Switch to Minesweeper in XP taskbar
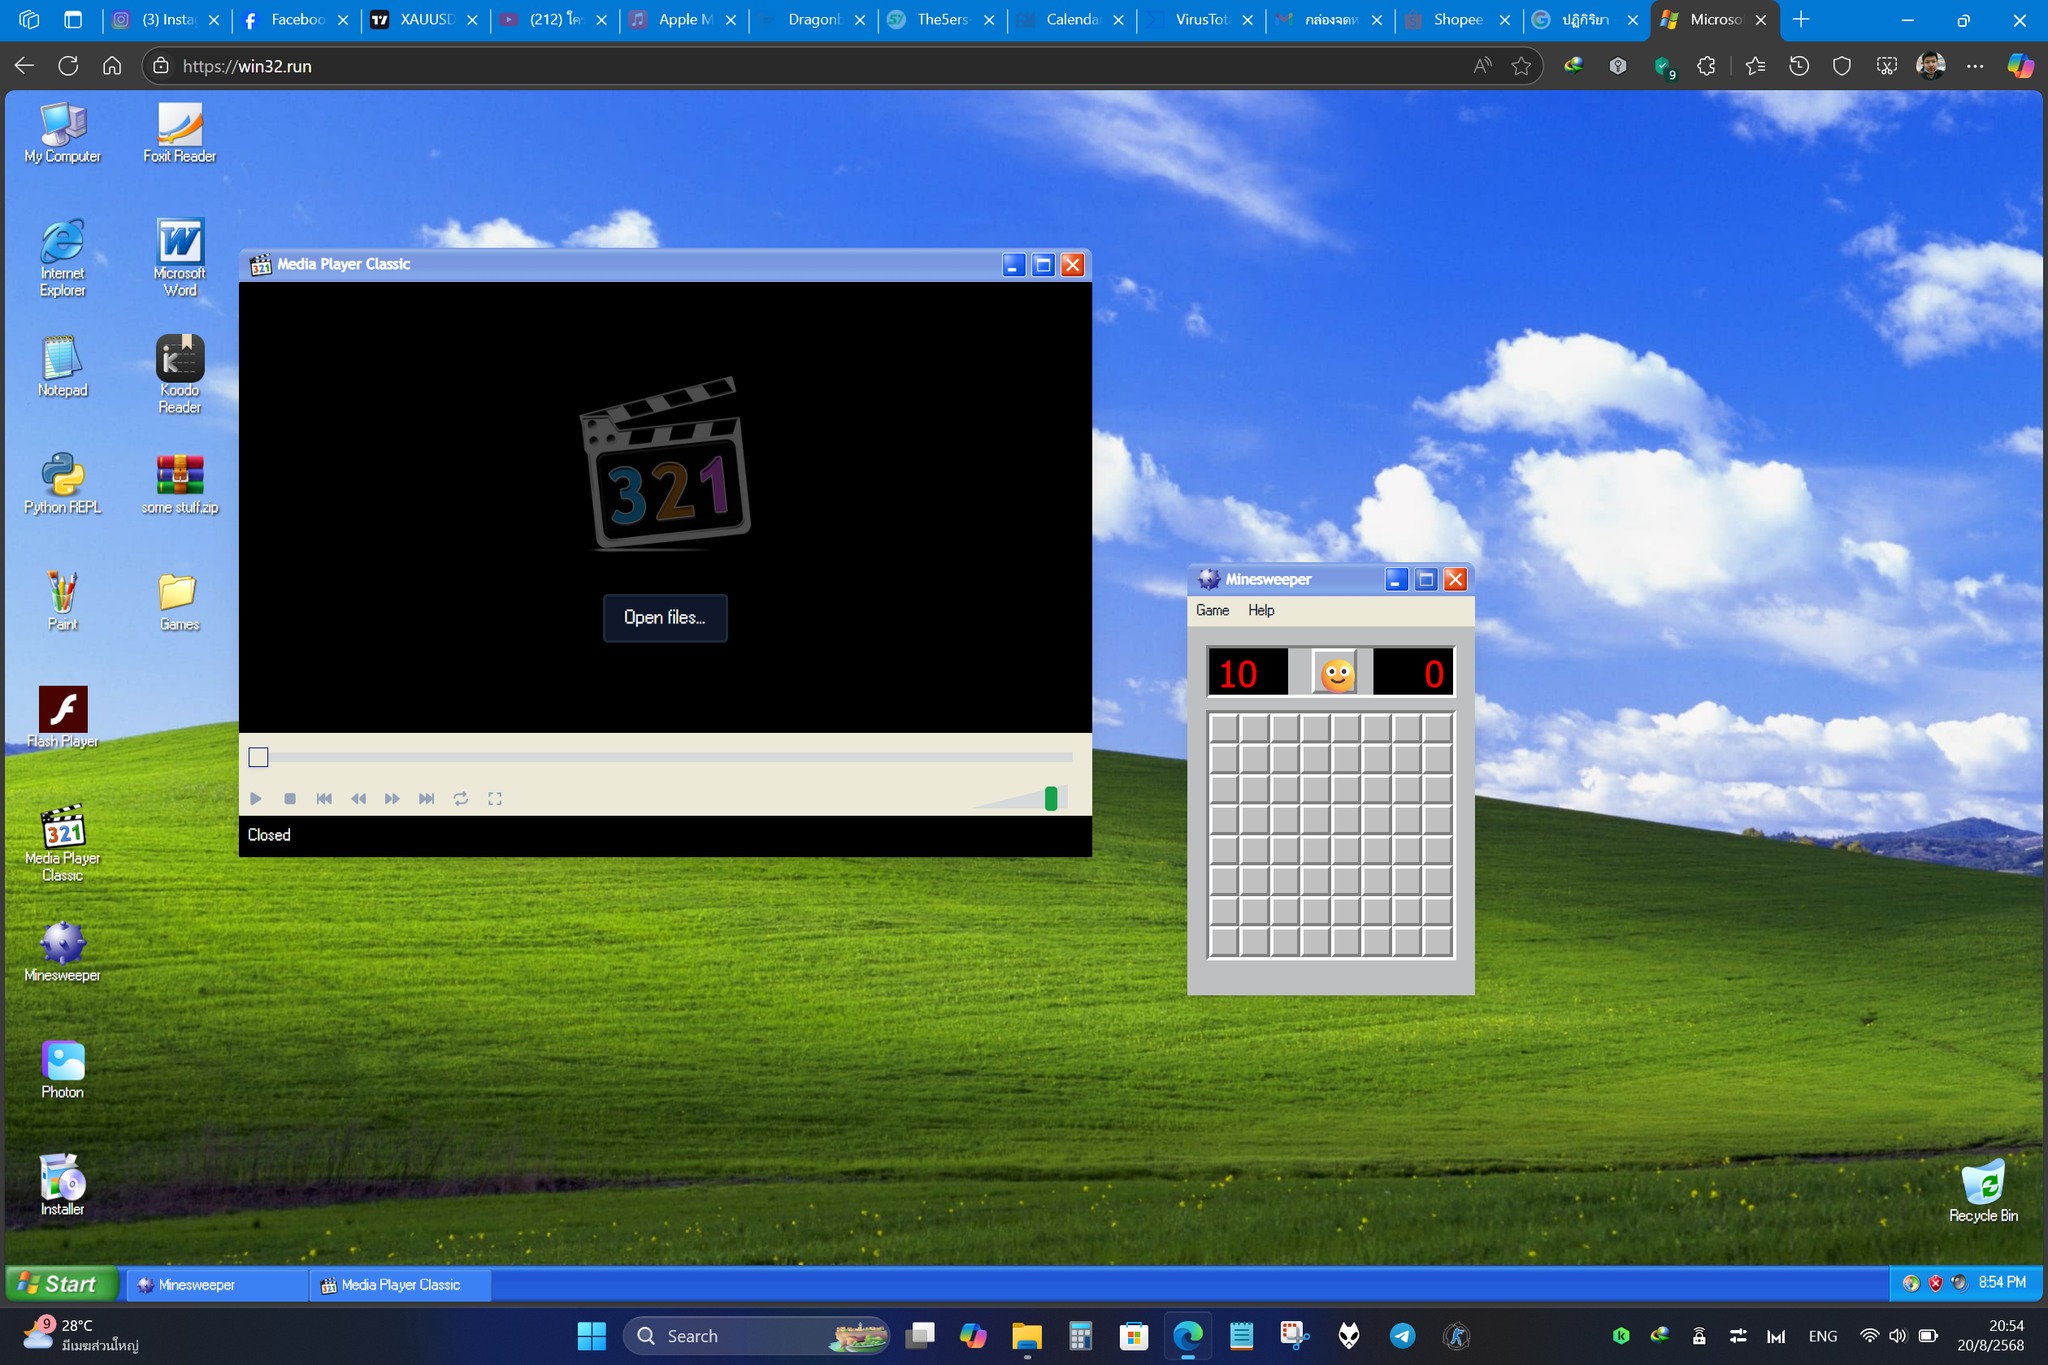2048x1365 pixels. point(217,1285)
